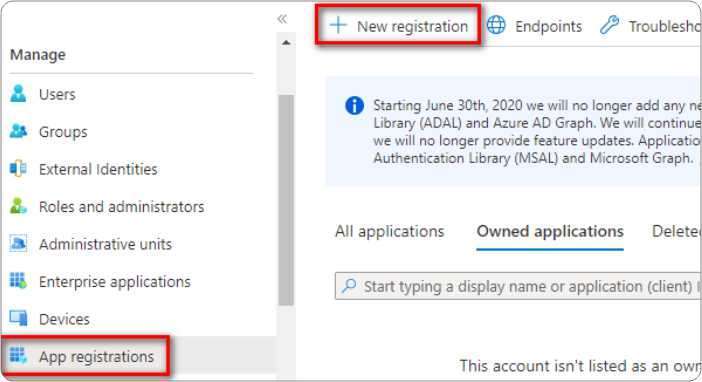702x382 pixels.
Task: Click the External Identities icon
Action: [18, 169]
